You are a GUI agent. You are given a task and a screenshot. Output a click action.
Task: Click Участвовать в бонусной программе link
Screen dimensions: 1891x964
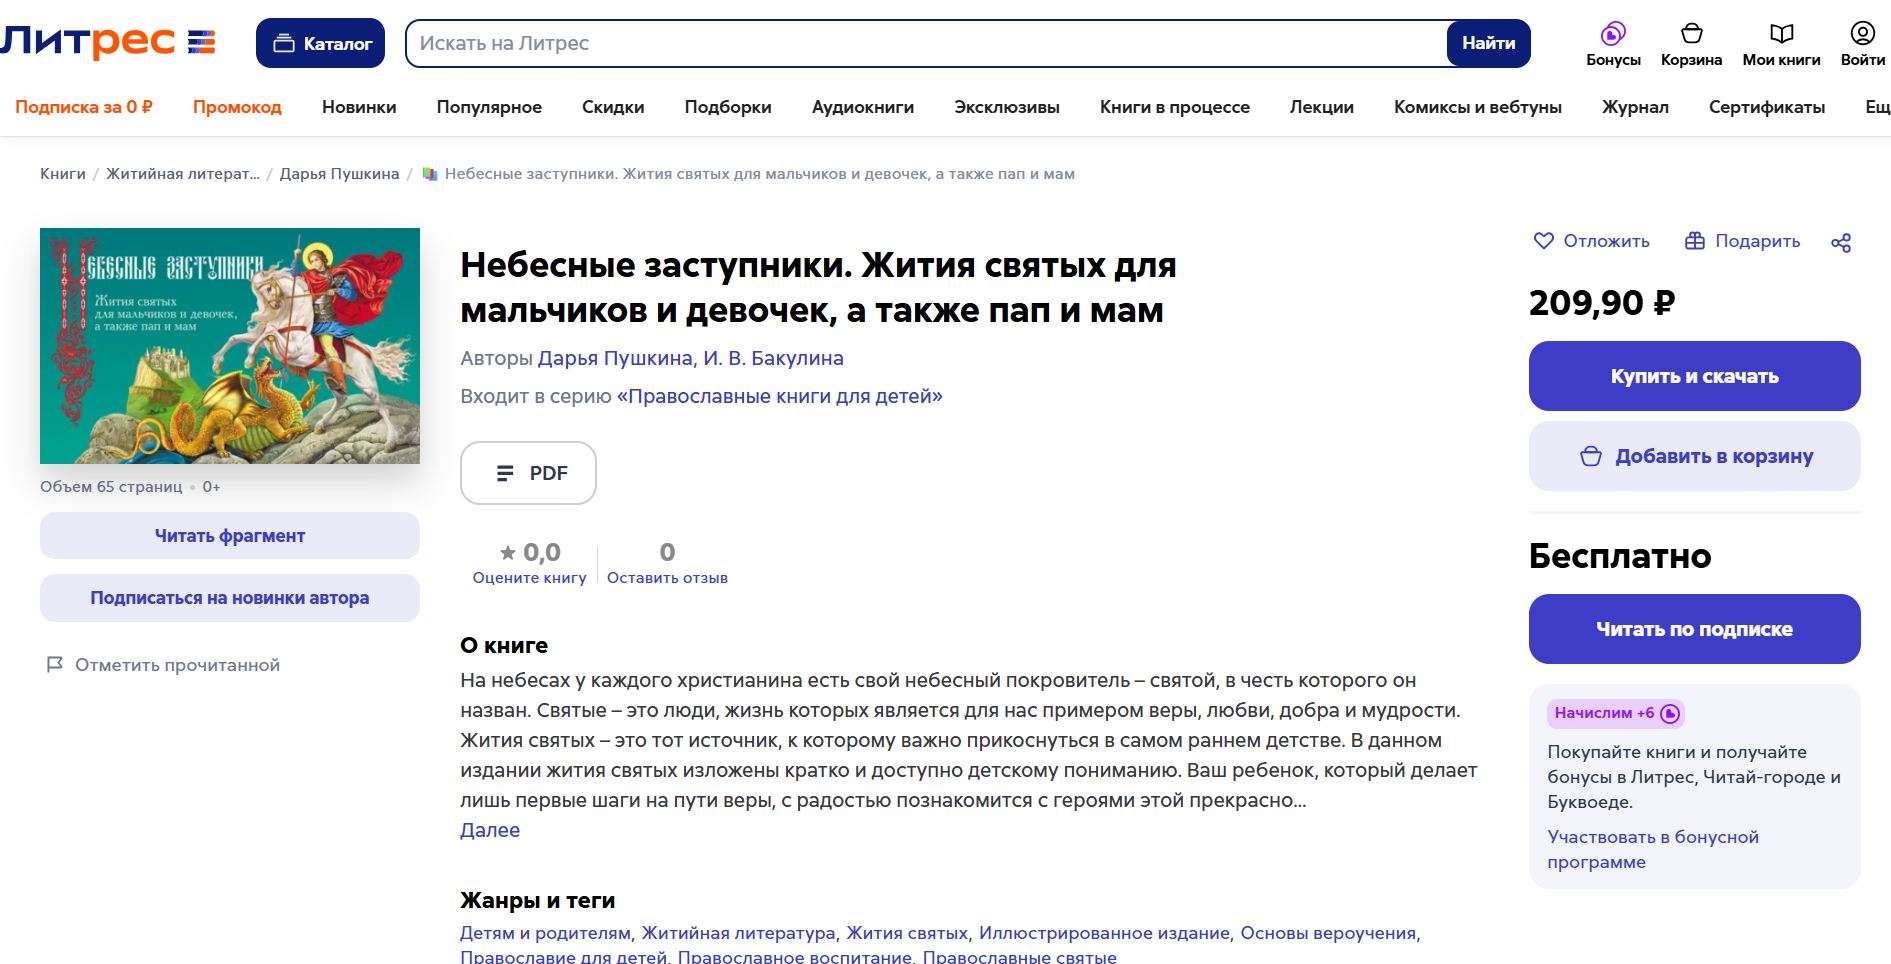click(1653, 849)
